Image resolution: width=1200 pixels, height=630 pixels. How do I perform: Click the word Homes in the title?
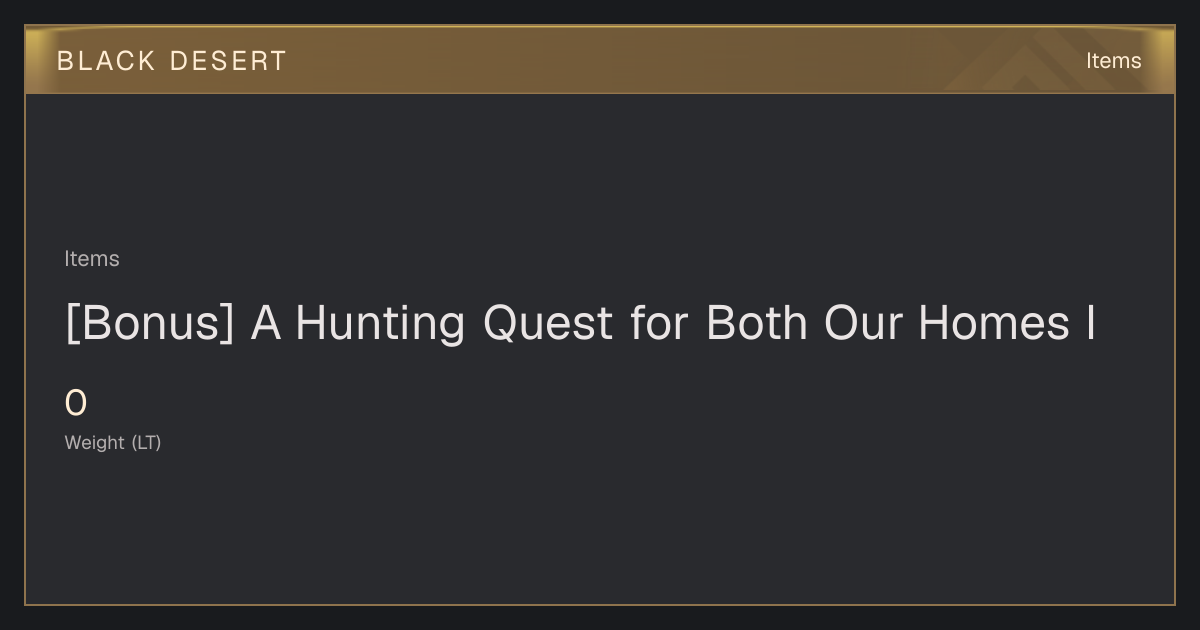994,324
